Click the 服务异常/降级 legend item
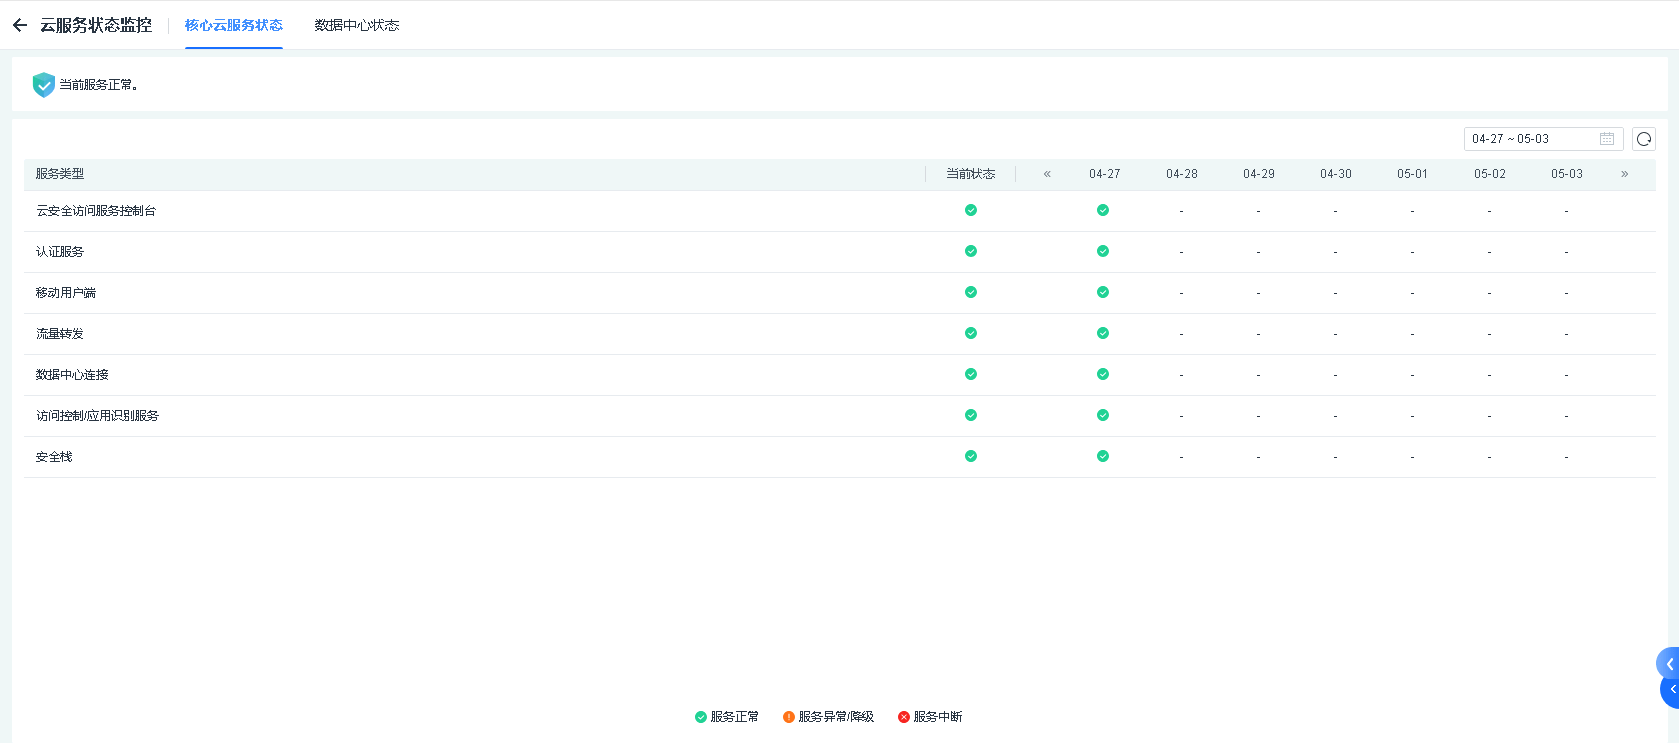 (828, 717)
